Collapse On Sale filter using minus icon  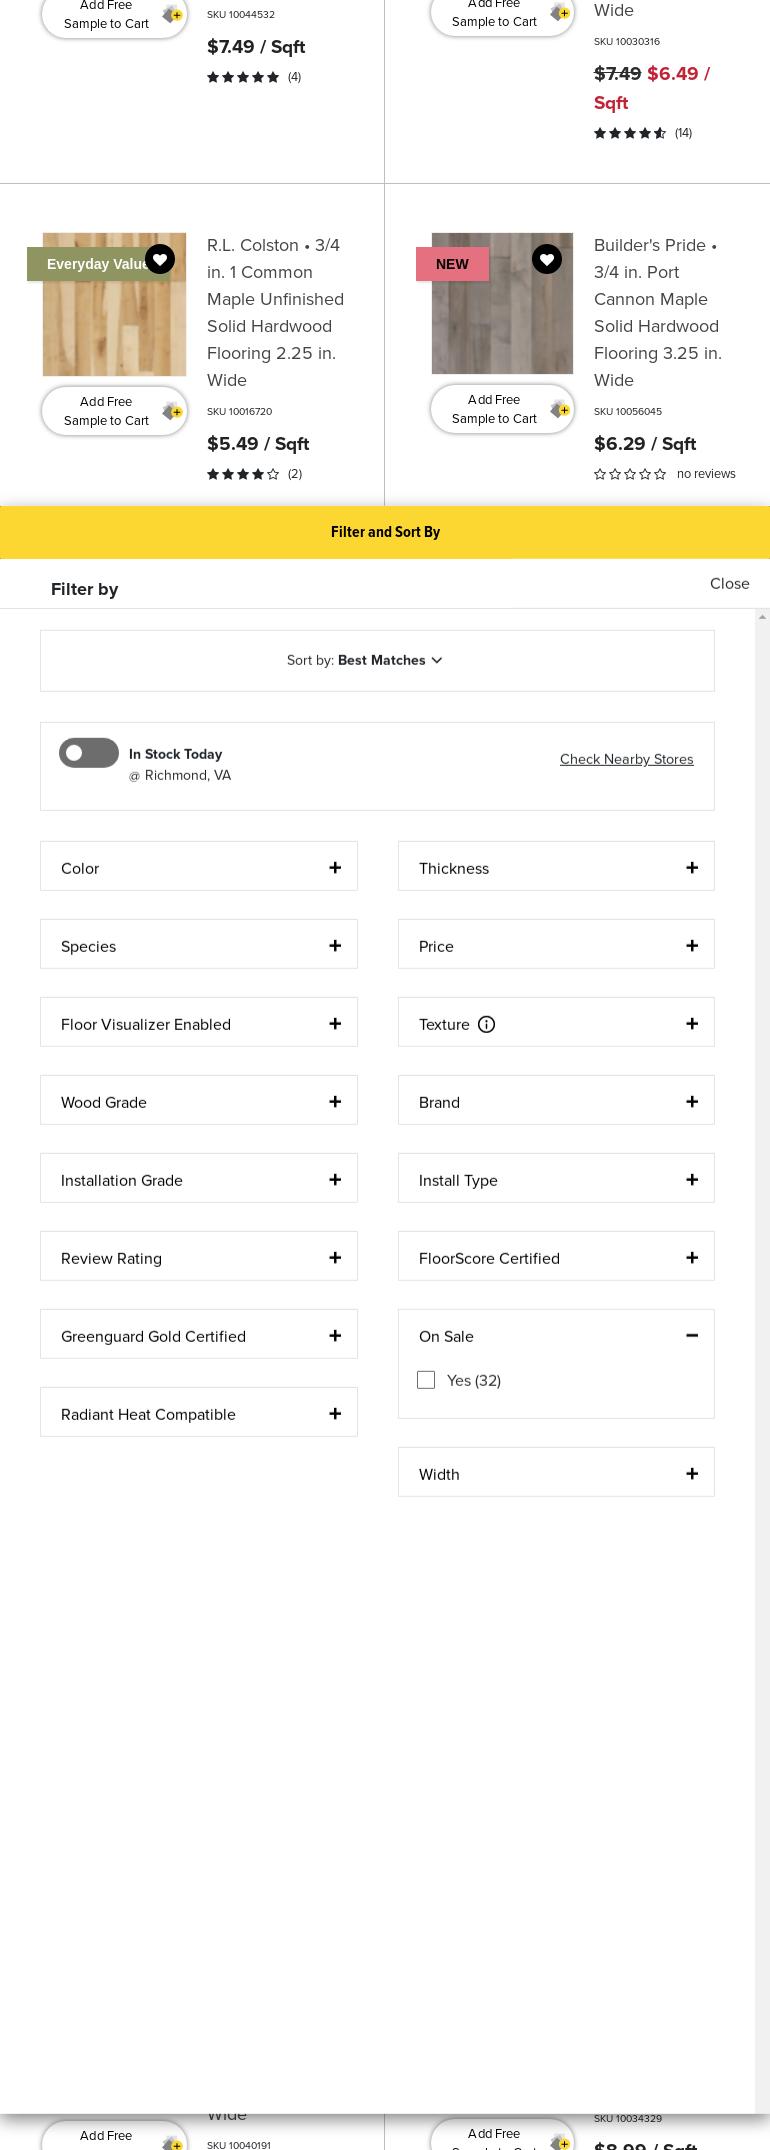click(x=692, y=1336)
